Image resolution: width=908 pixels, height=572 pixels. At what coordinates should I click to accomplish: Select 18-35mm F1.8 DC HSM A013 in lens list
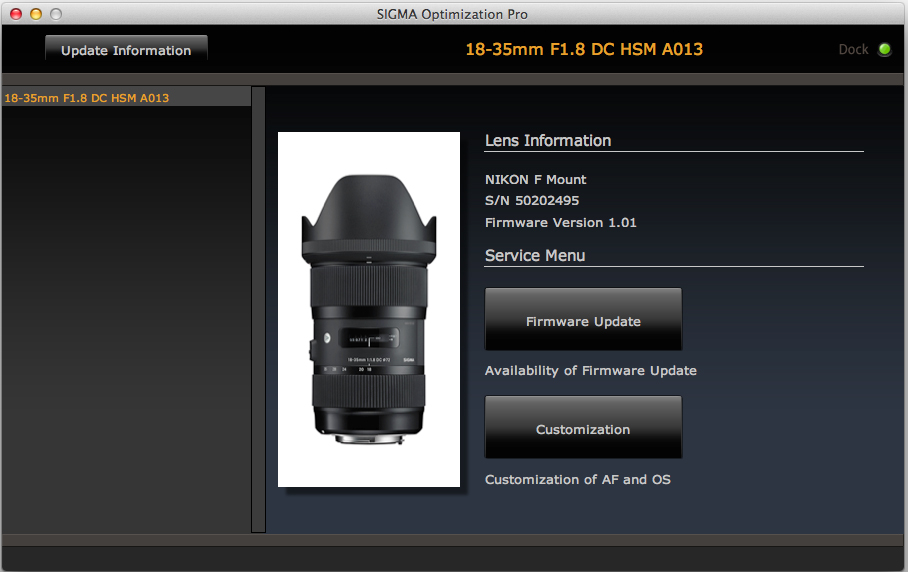(126, 97)
